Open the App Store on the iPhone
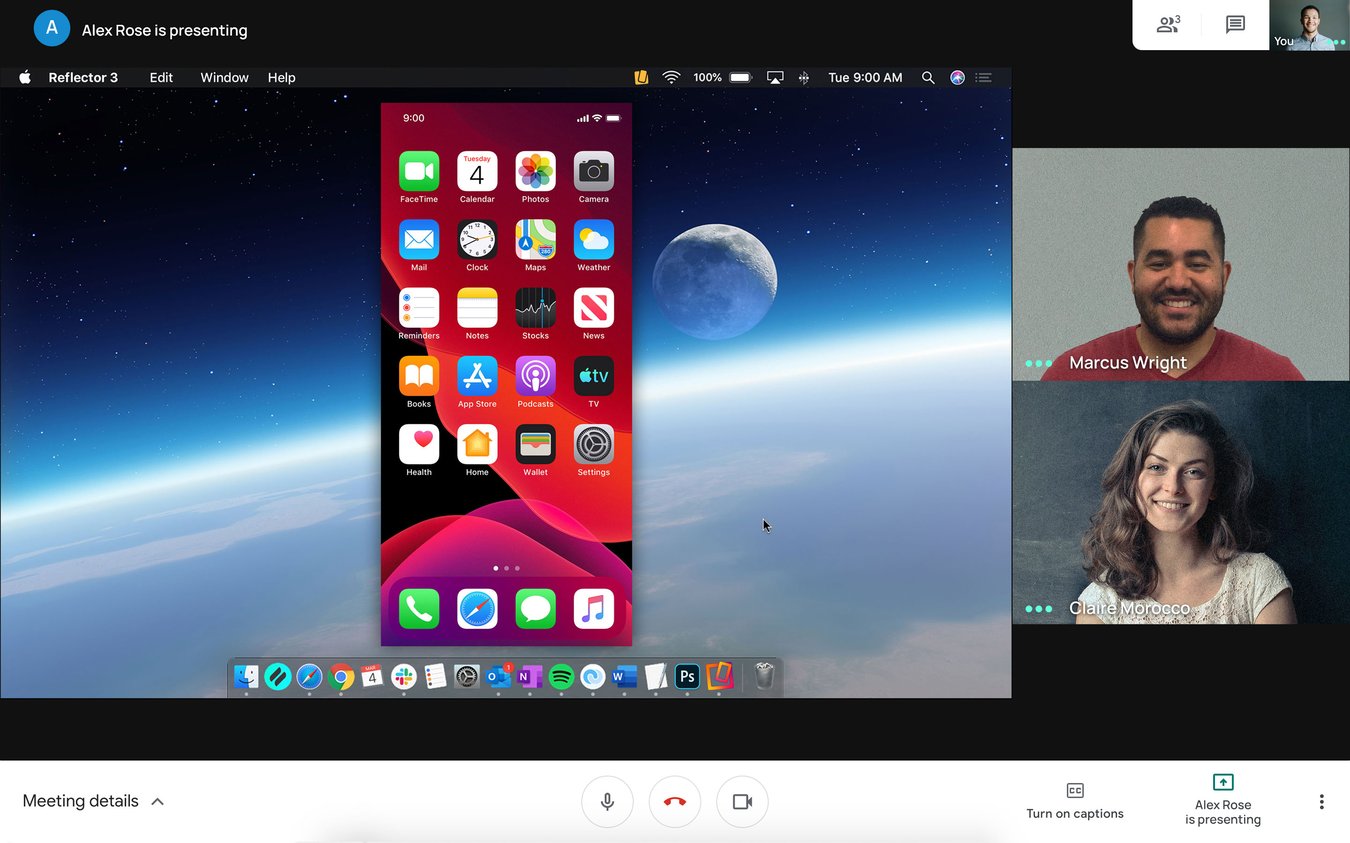This screenshot has width=1350, height=843. (x=477, y=376)
